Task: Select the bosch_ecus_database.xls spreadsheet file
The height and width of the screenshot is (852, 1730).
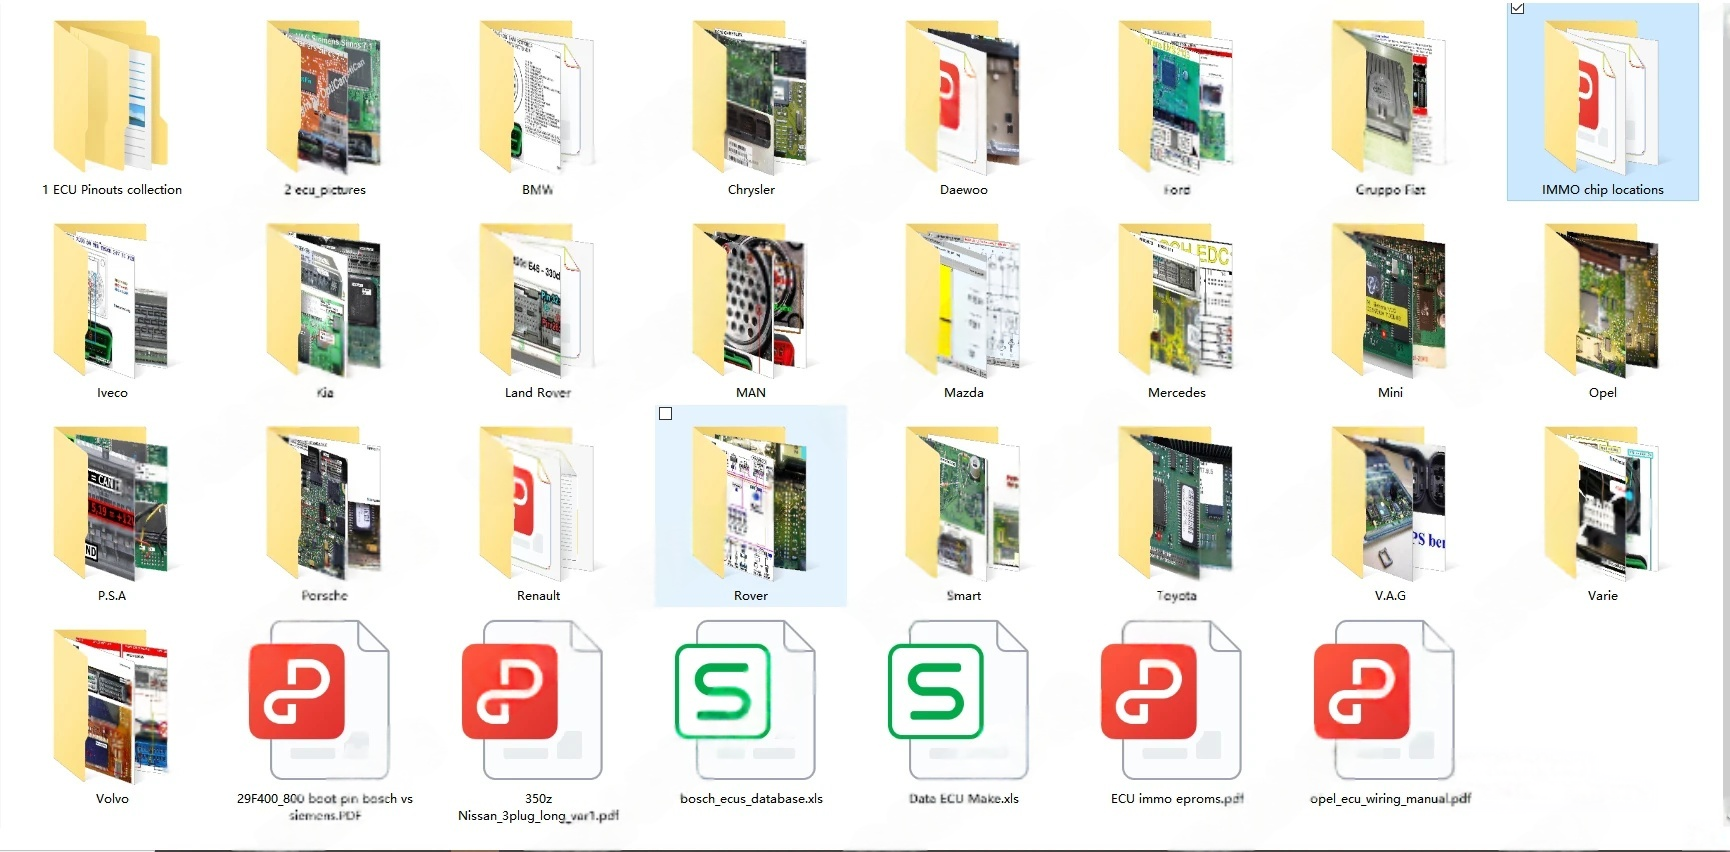Action: point(745,700)
